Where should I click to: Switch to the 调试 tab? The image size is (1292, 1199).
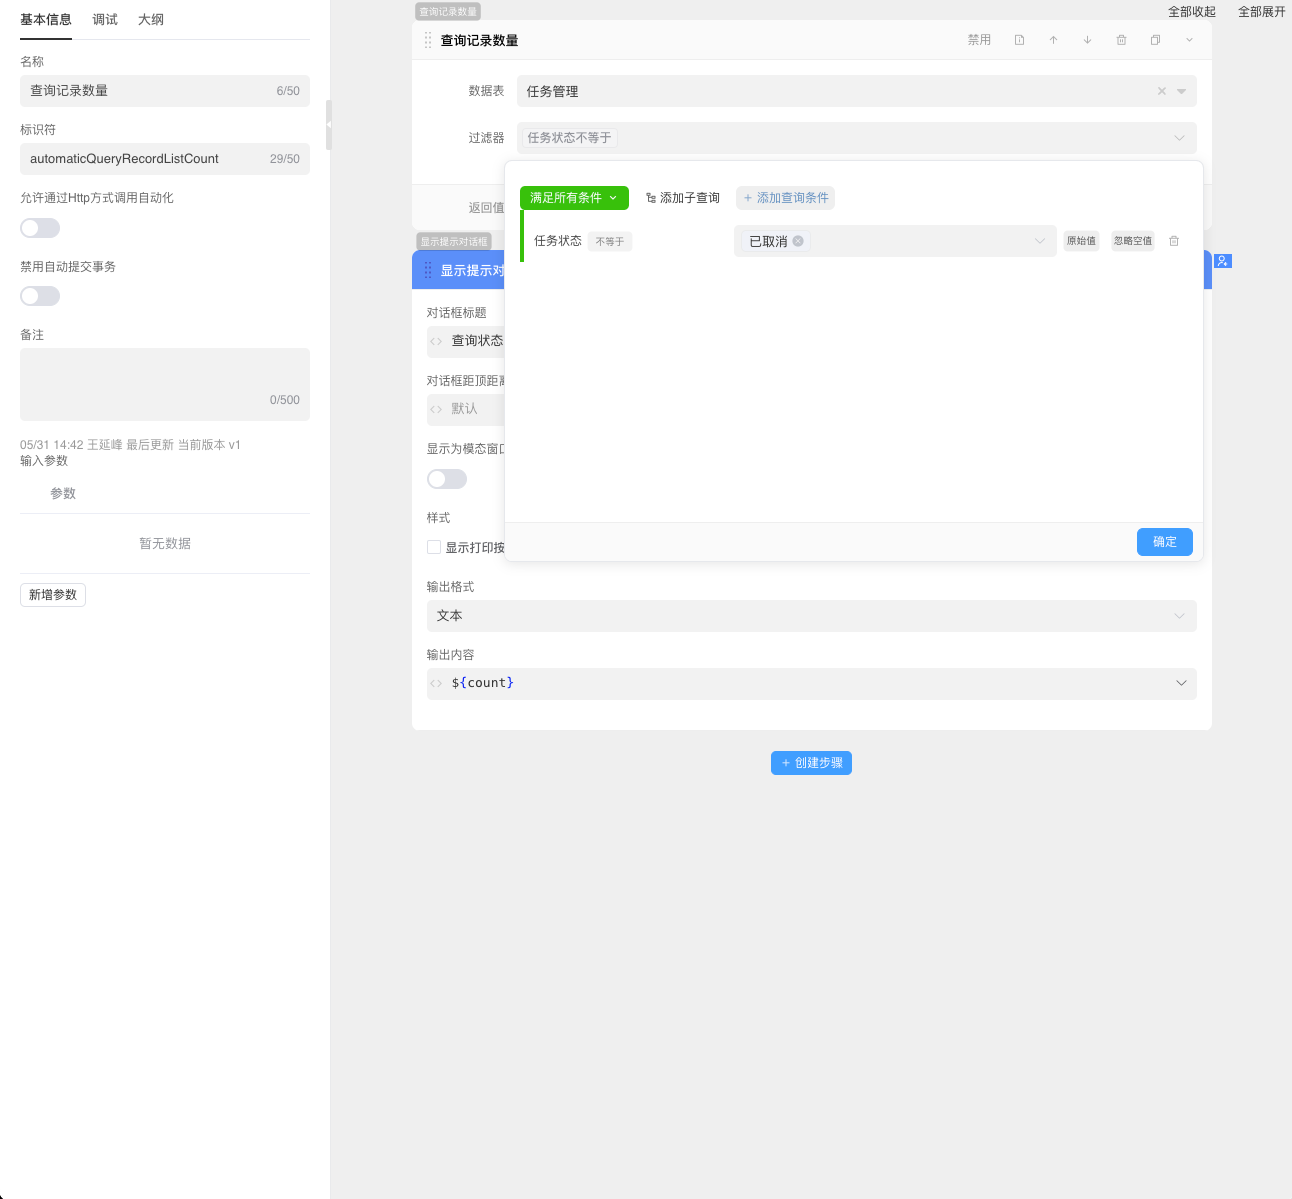click(x=105, y=20)
